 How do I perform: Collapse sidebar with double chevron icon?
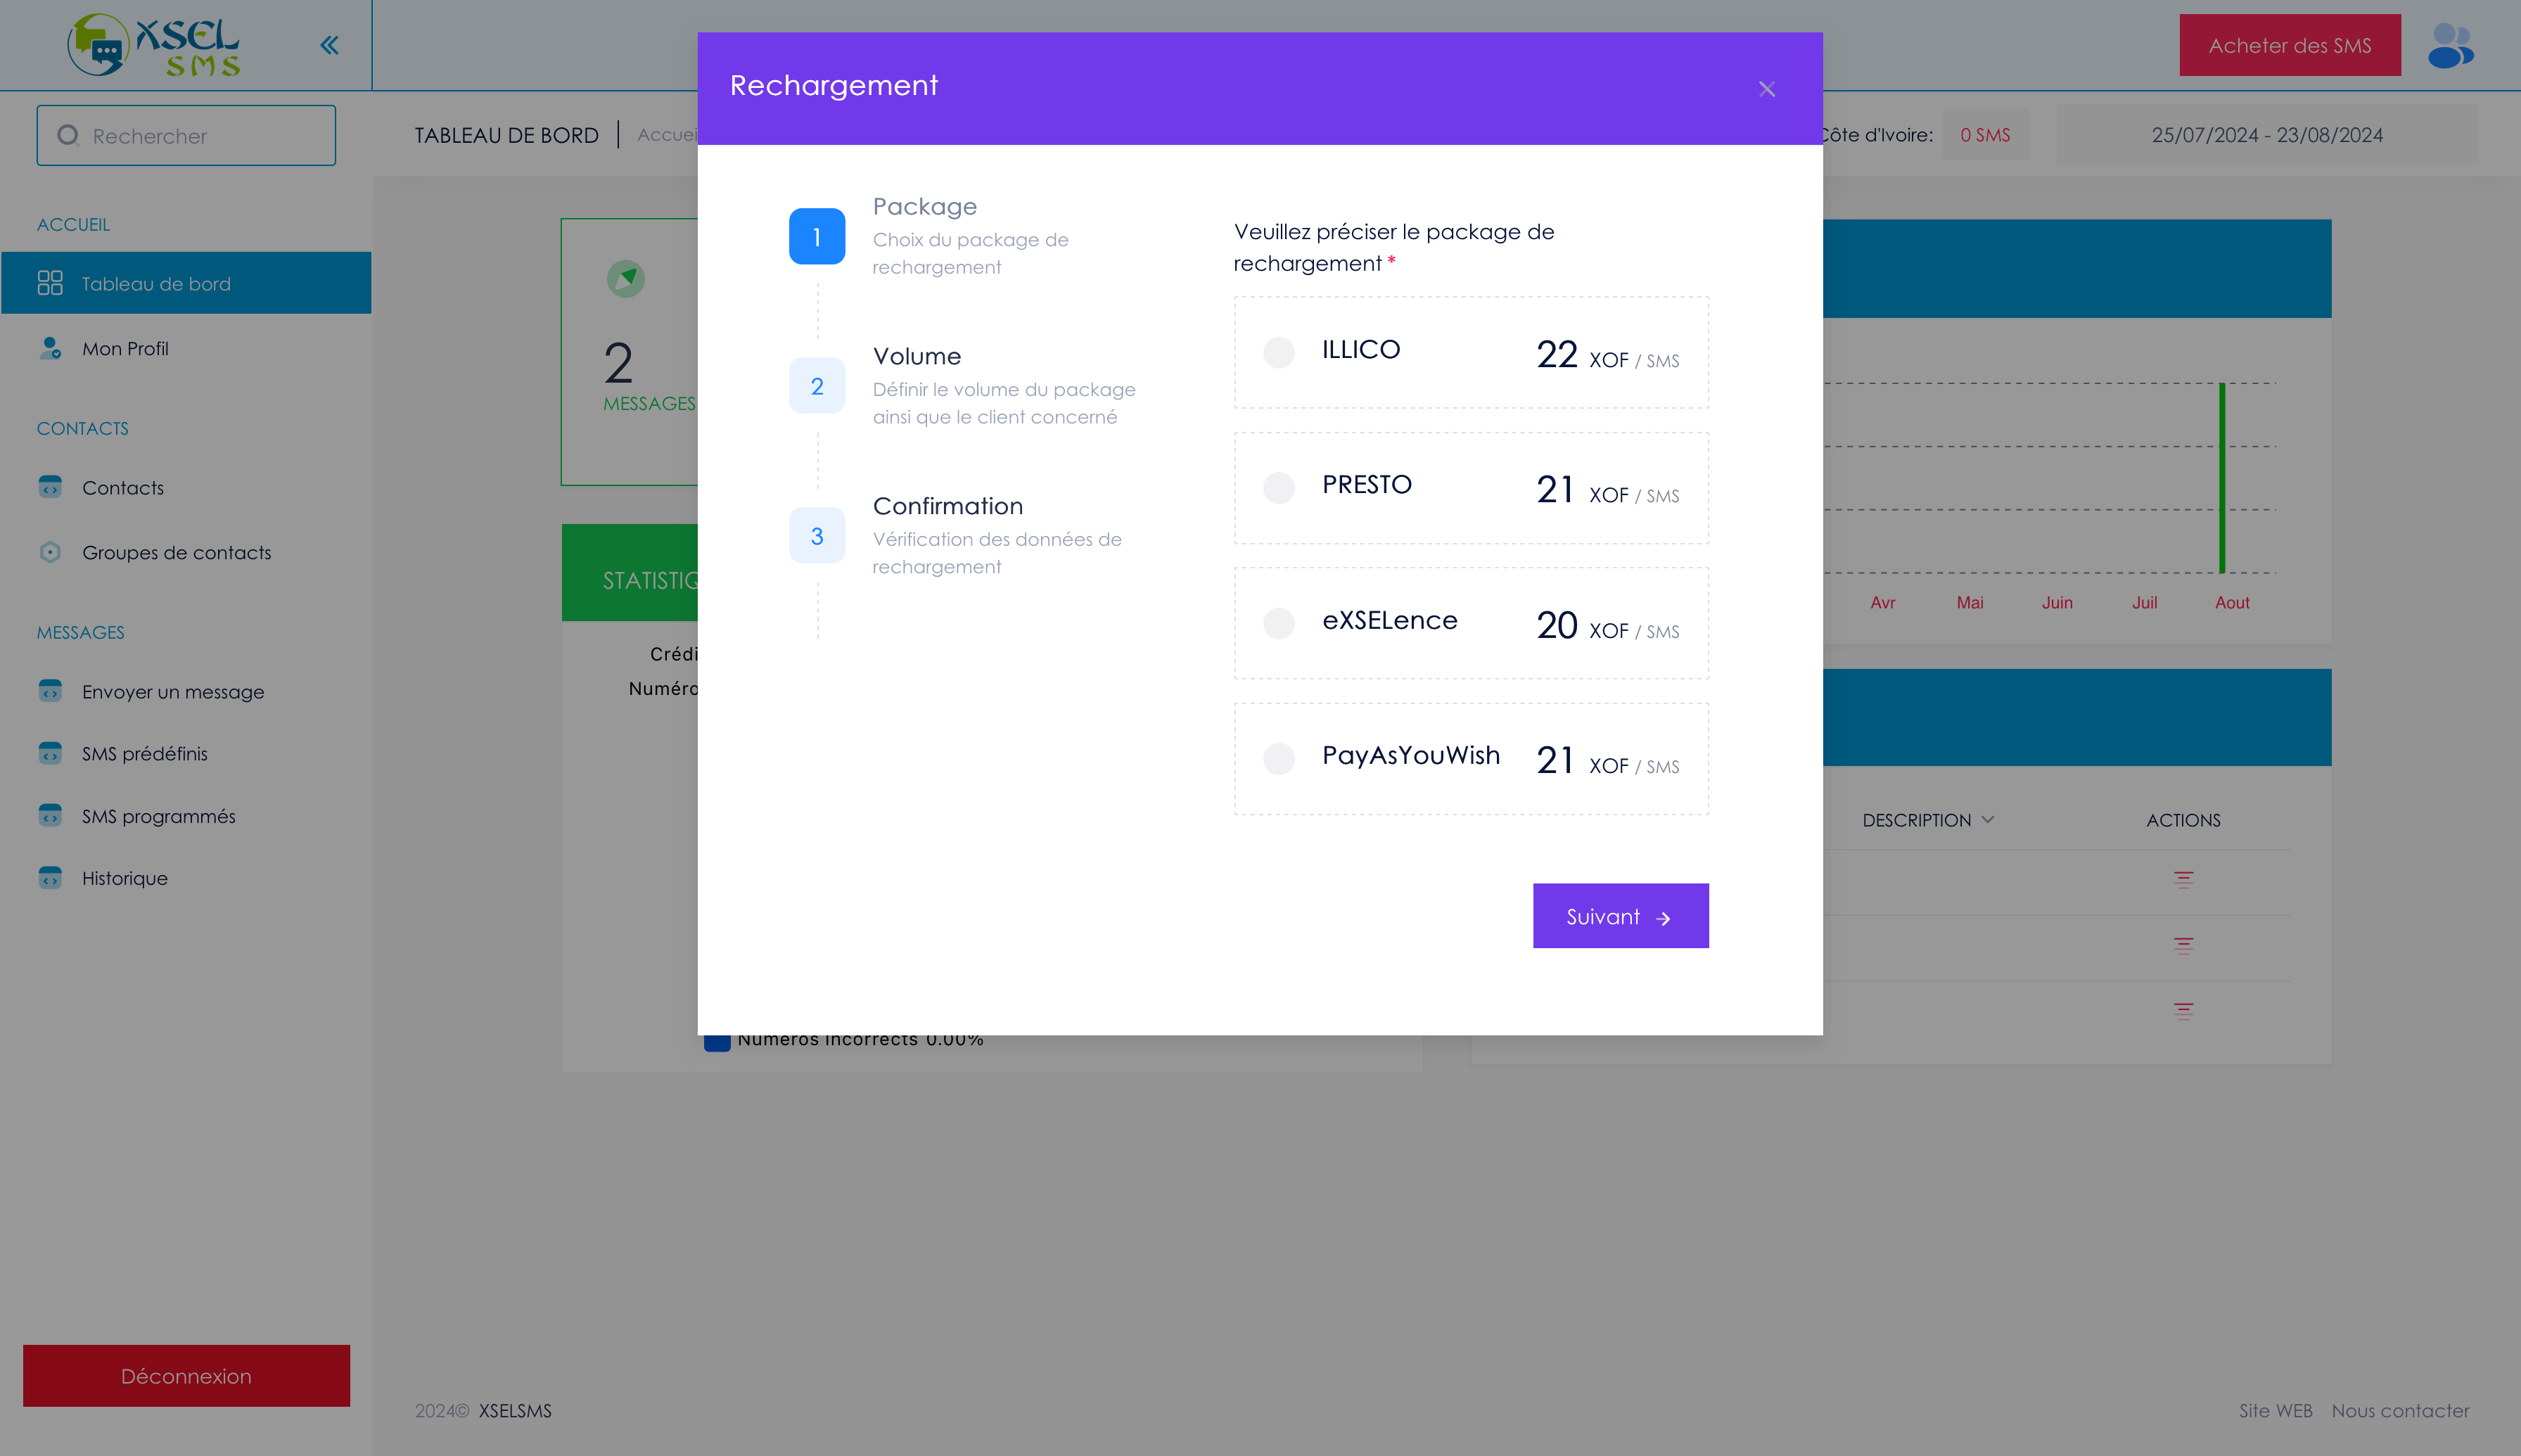(329, 45)
